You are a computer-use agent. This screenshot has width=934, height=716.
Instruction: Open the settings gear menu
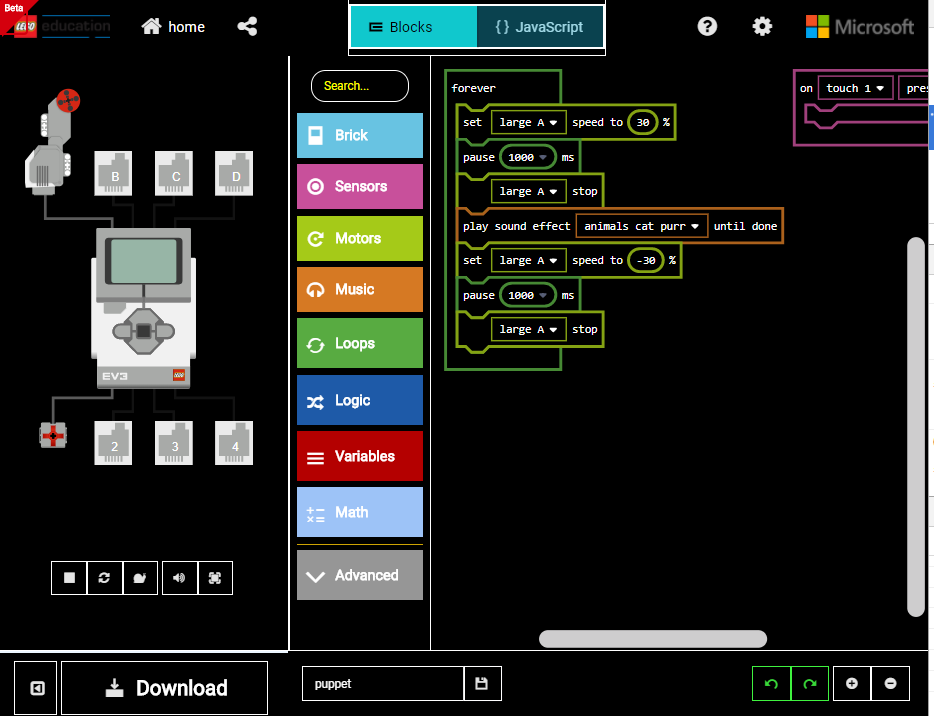(762, 26)
